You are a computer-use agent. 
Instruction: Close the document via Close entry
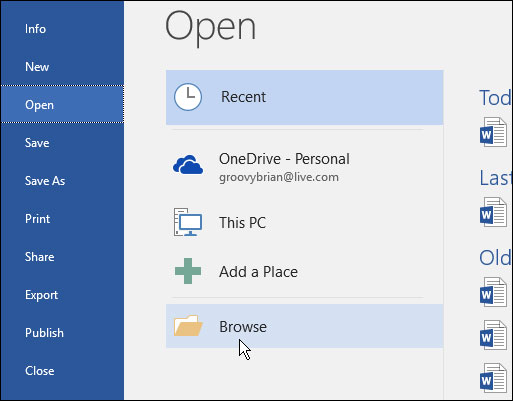[x=62, y=371]
